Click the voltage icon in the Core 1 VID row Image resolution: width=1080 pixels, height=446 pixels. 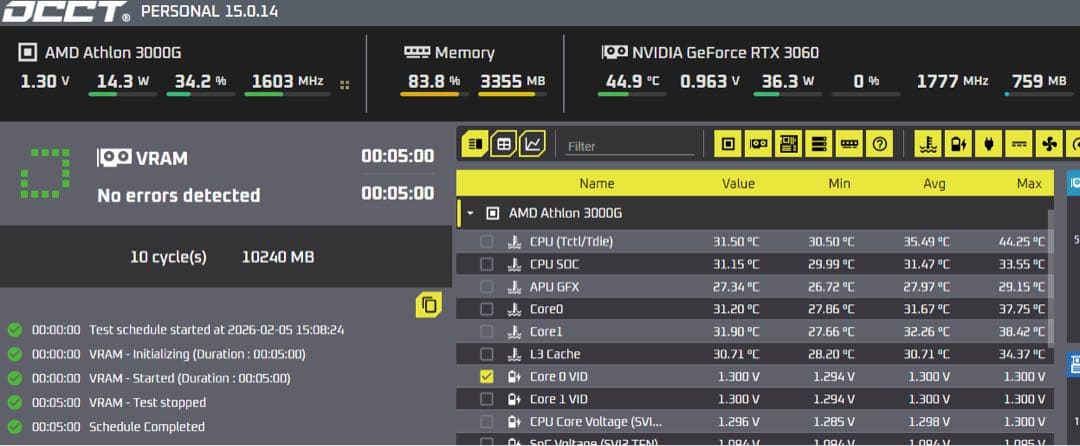click(x=515, y=399)
